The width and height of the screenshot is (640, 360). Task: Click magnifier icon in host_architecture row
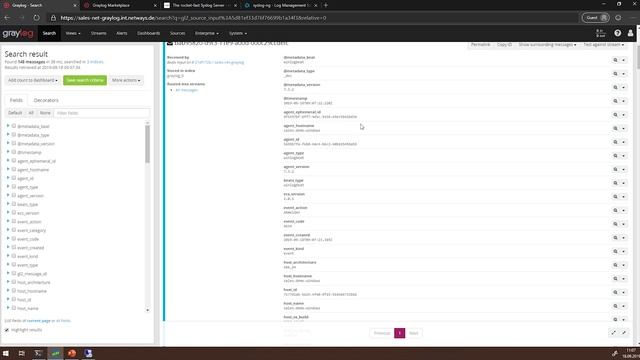[x=615, y=265]
